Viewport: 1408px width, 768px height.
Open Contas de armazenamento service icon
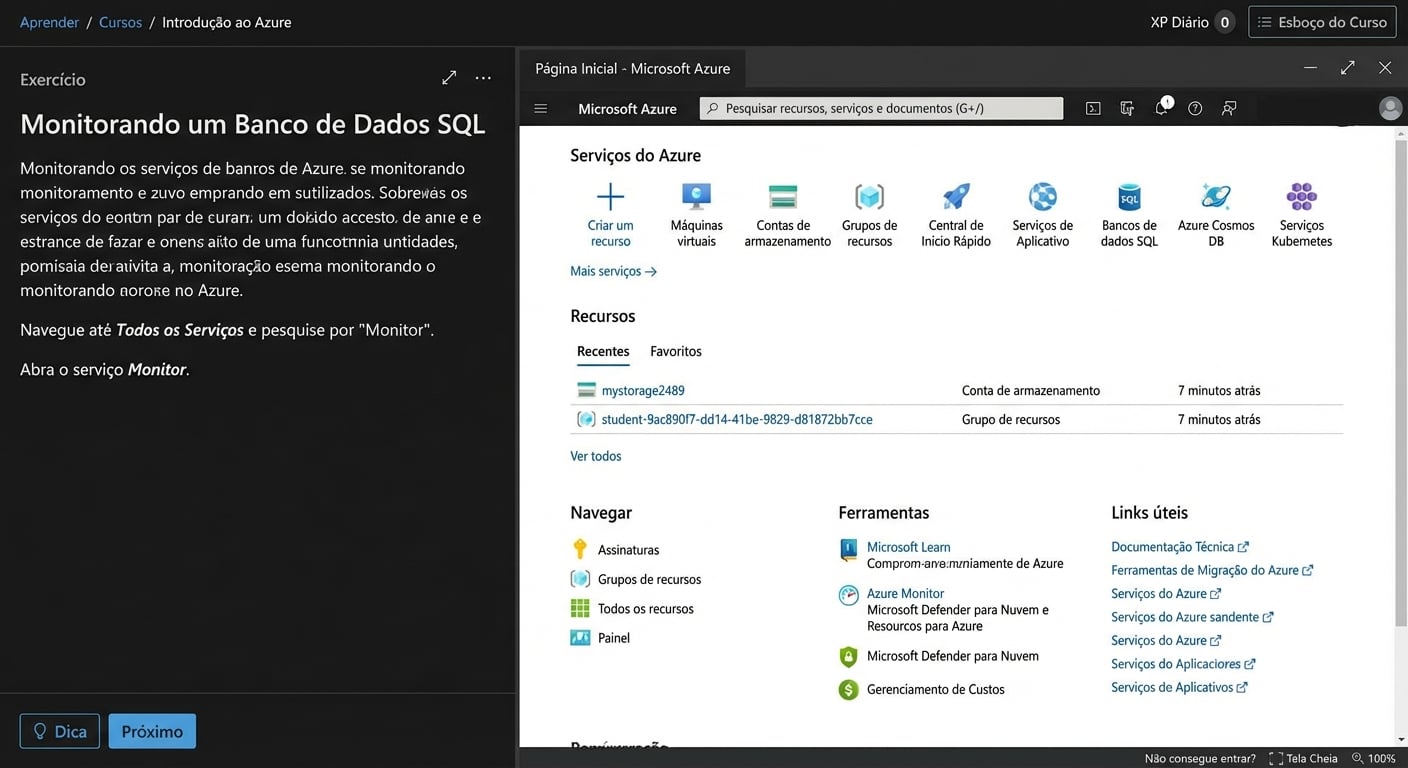coord(783,196)
